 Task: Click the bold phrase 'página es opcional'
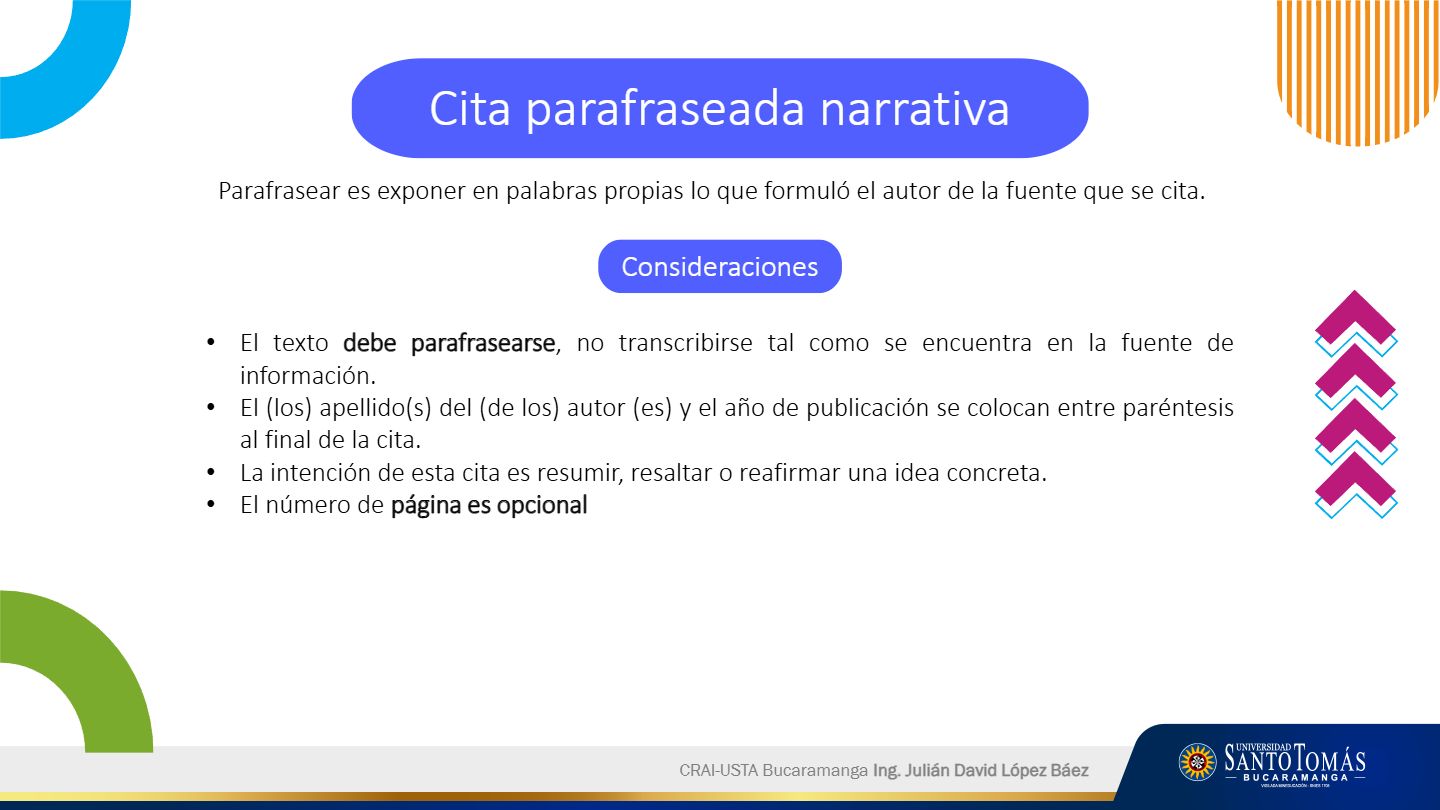488,505
